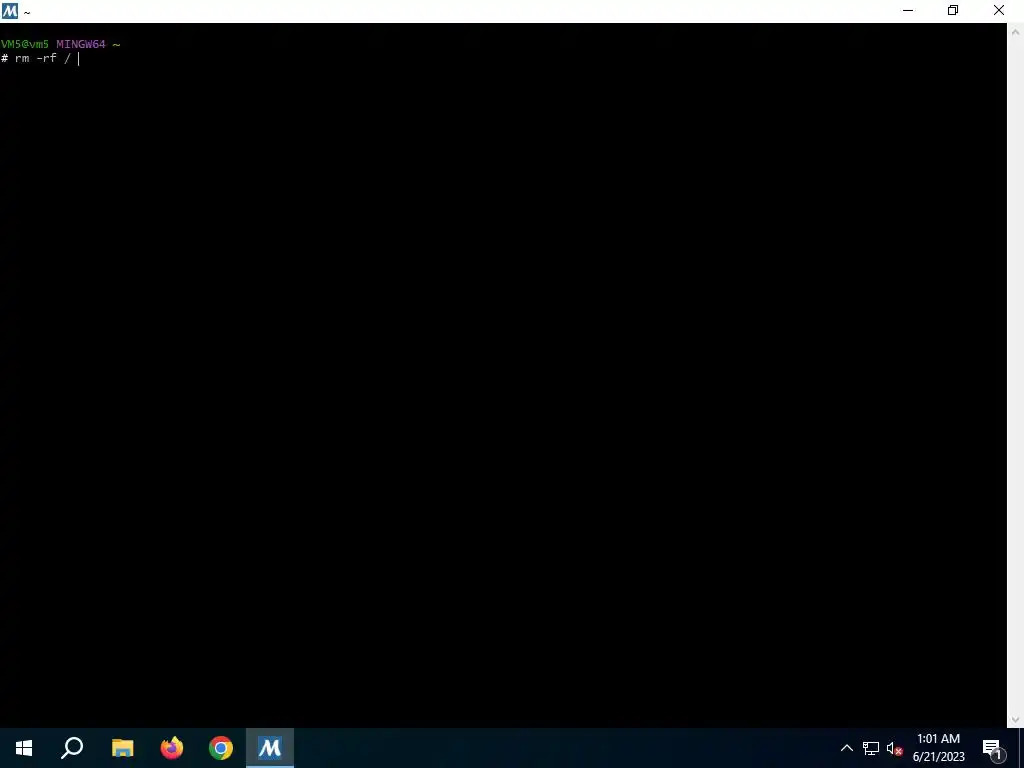This screenshot has height=768, width=1024.
Task: Open the Windows Start menu
Action: [24, 748]
